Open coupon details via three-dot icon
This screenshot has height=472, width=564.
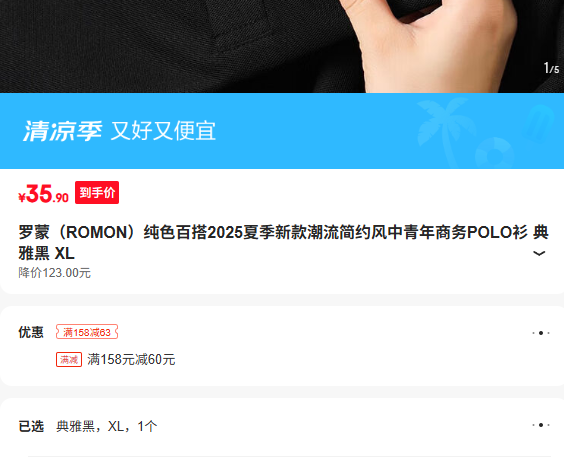click(541, 333)
